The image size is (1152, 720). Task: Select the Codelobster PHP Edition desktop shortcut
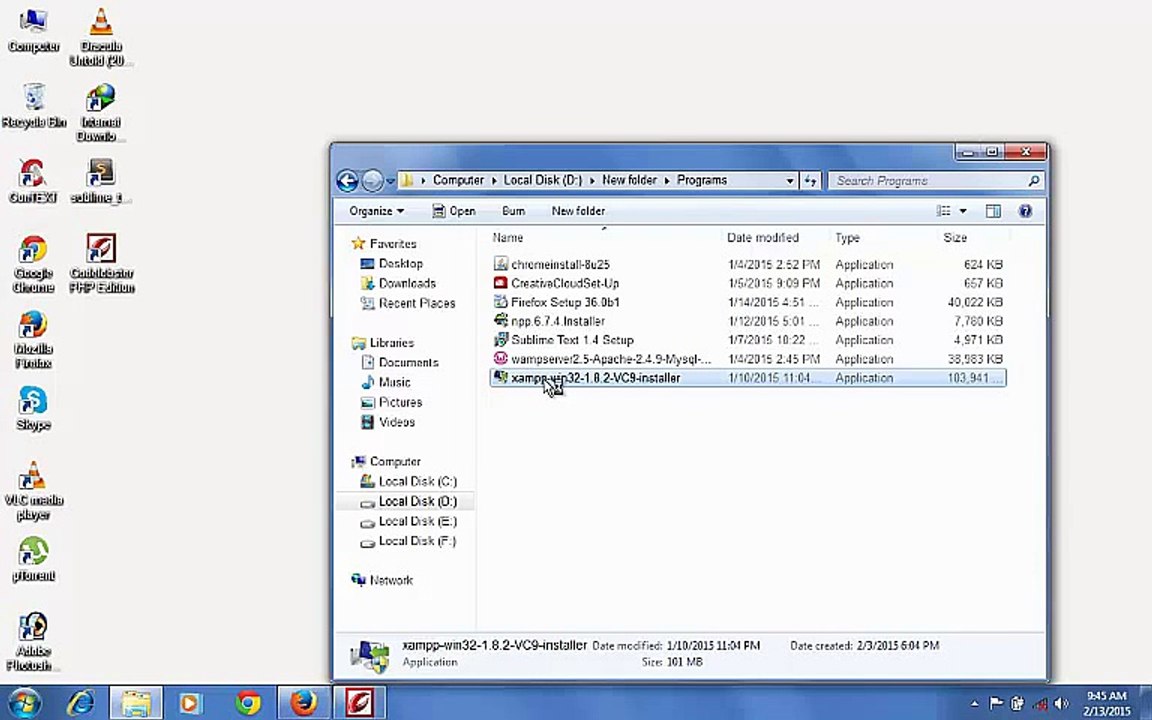pyautogui.click(x=101, y=263)
